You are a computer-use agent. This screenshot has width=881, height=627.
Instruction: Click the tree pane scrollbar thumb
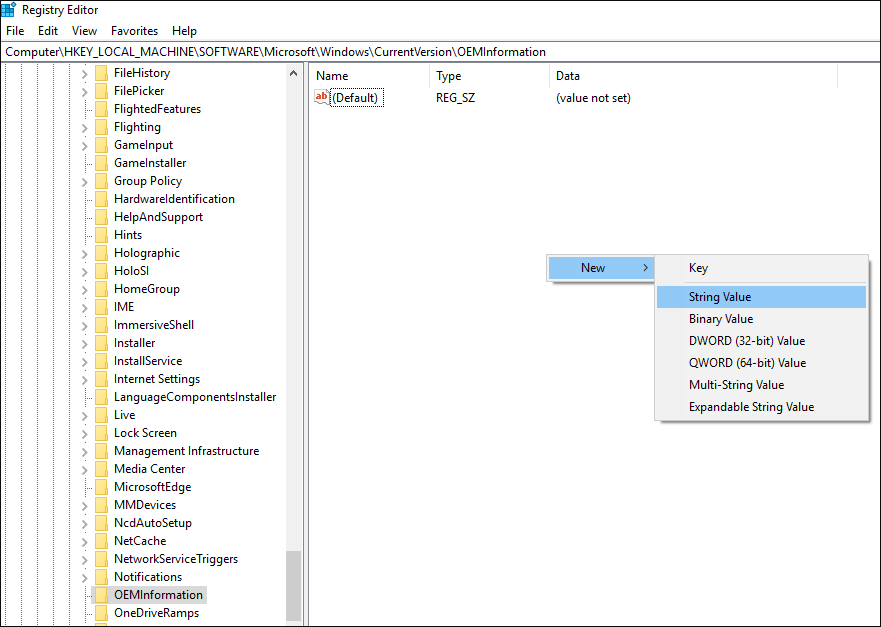click(x=293, y=585)
